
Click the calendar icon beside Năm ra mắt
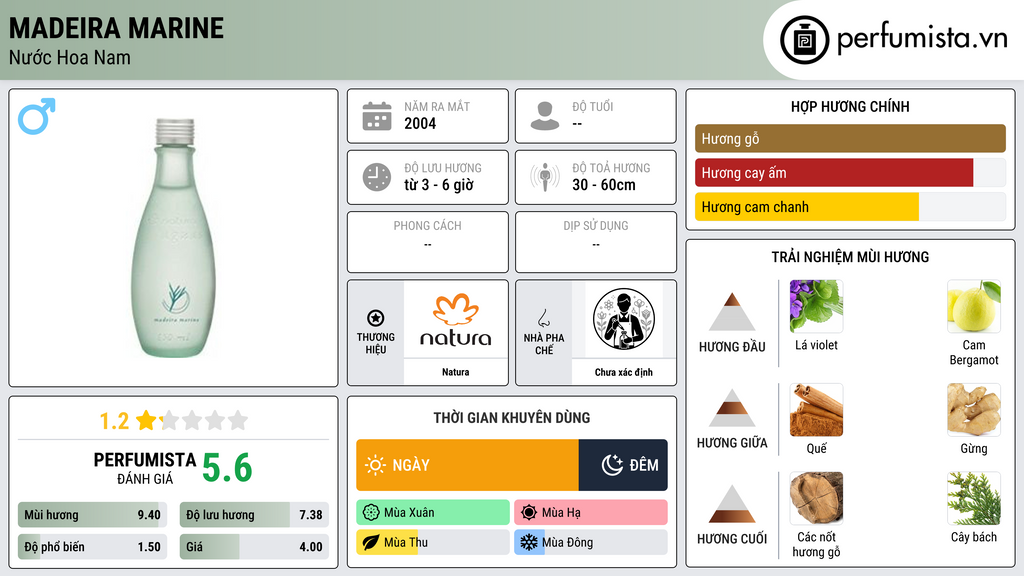pyautogui.click(x=377, y=116)
